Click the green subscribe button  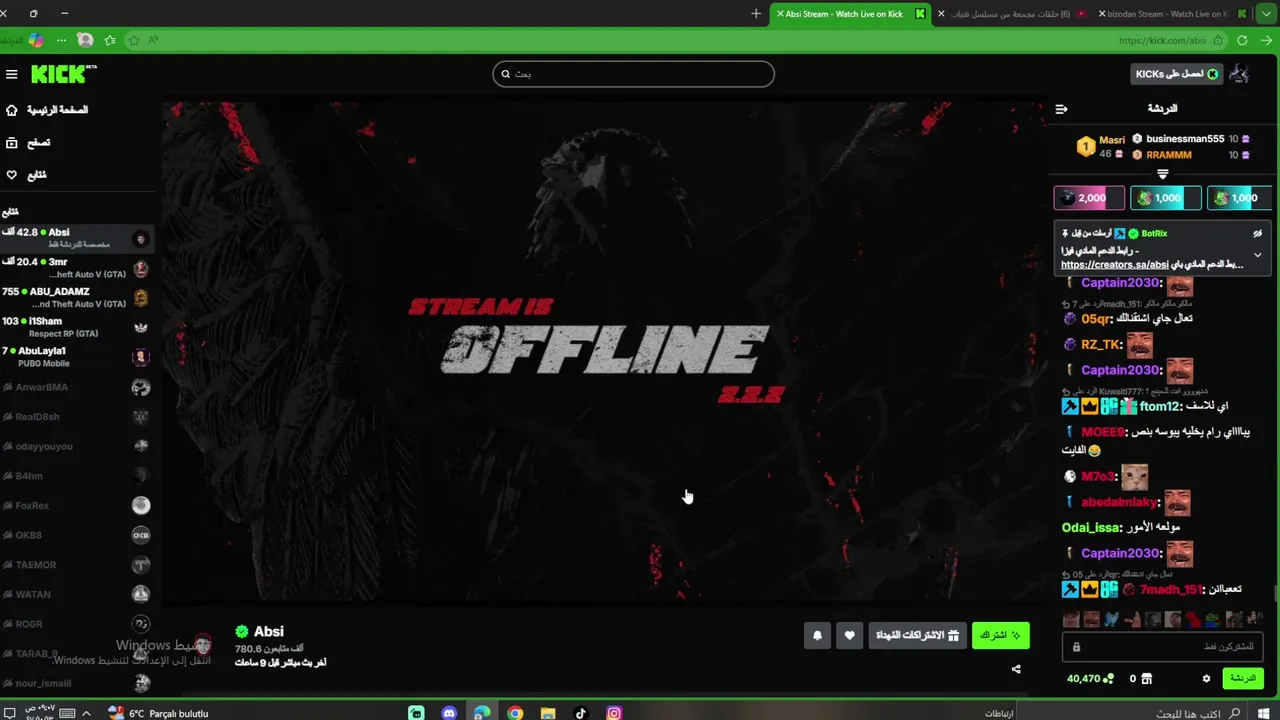click(x=1000, y=635)
